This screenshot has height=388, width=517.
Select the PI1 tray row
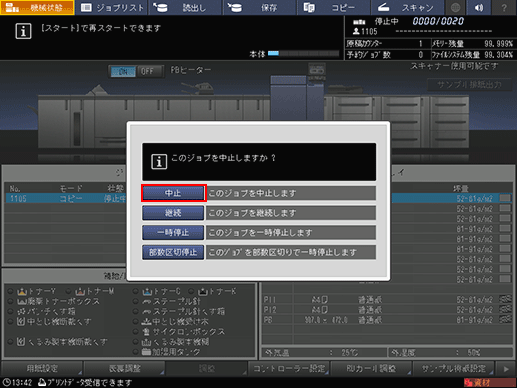point(387,300)
